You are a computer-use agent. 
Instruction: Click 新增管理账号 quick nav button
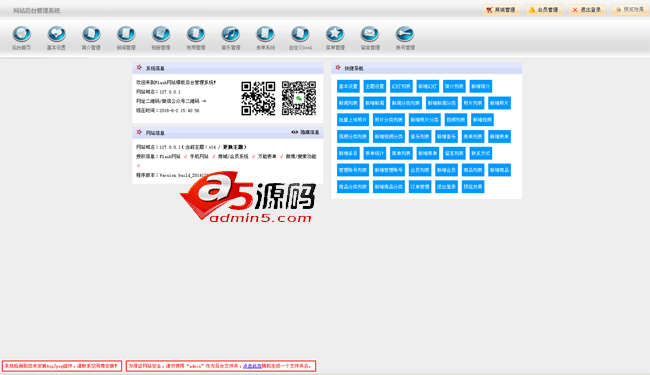coord(389,170)
